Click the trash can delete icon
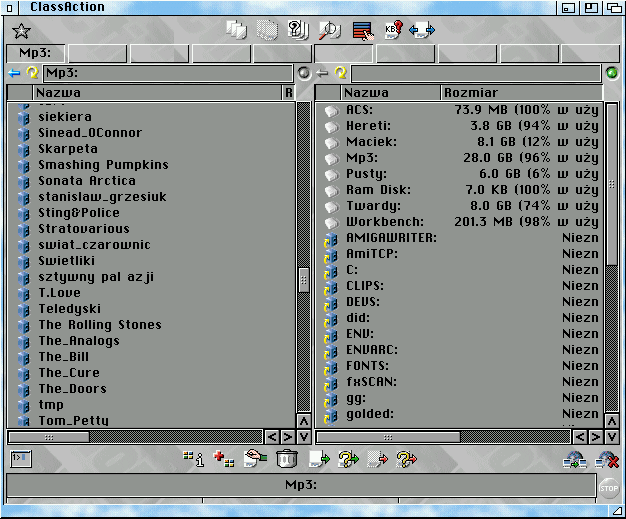The width and height of the screenshot is (626, 519). pos(286,459)
